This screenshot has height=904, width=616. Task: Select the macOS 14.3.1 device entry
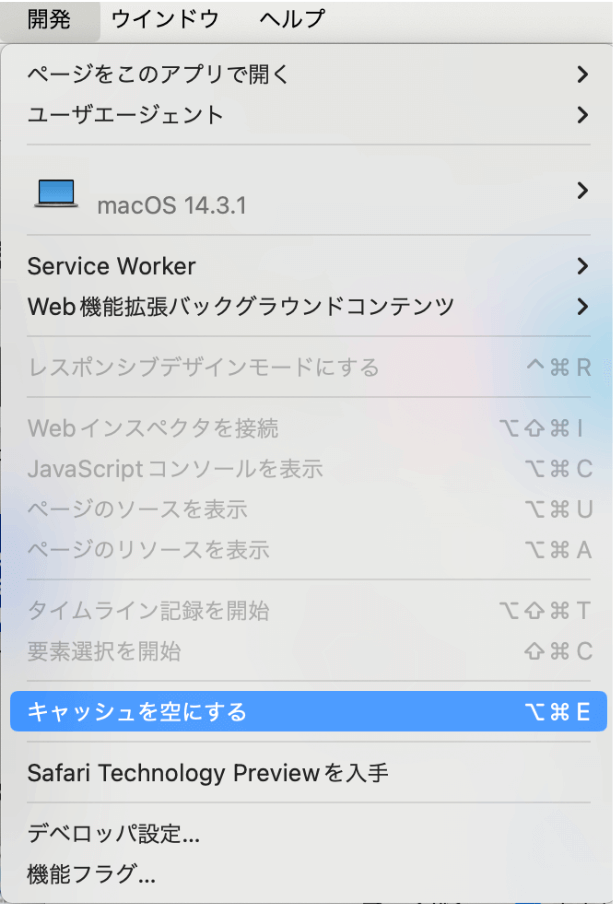309,191
